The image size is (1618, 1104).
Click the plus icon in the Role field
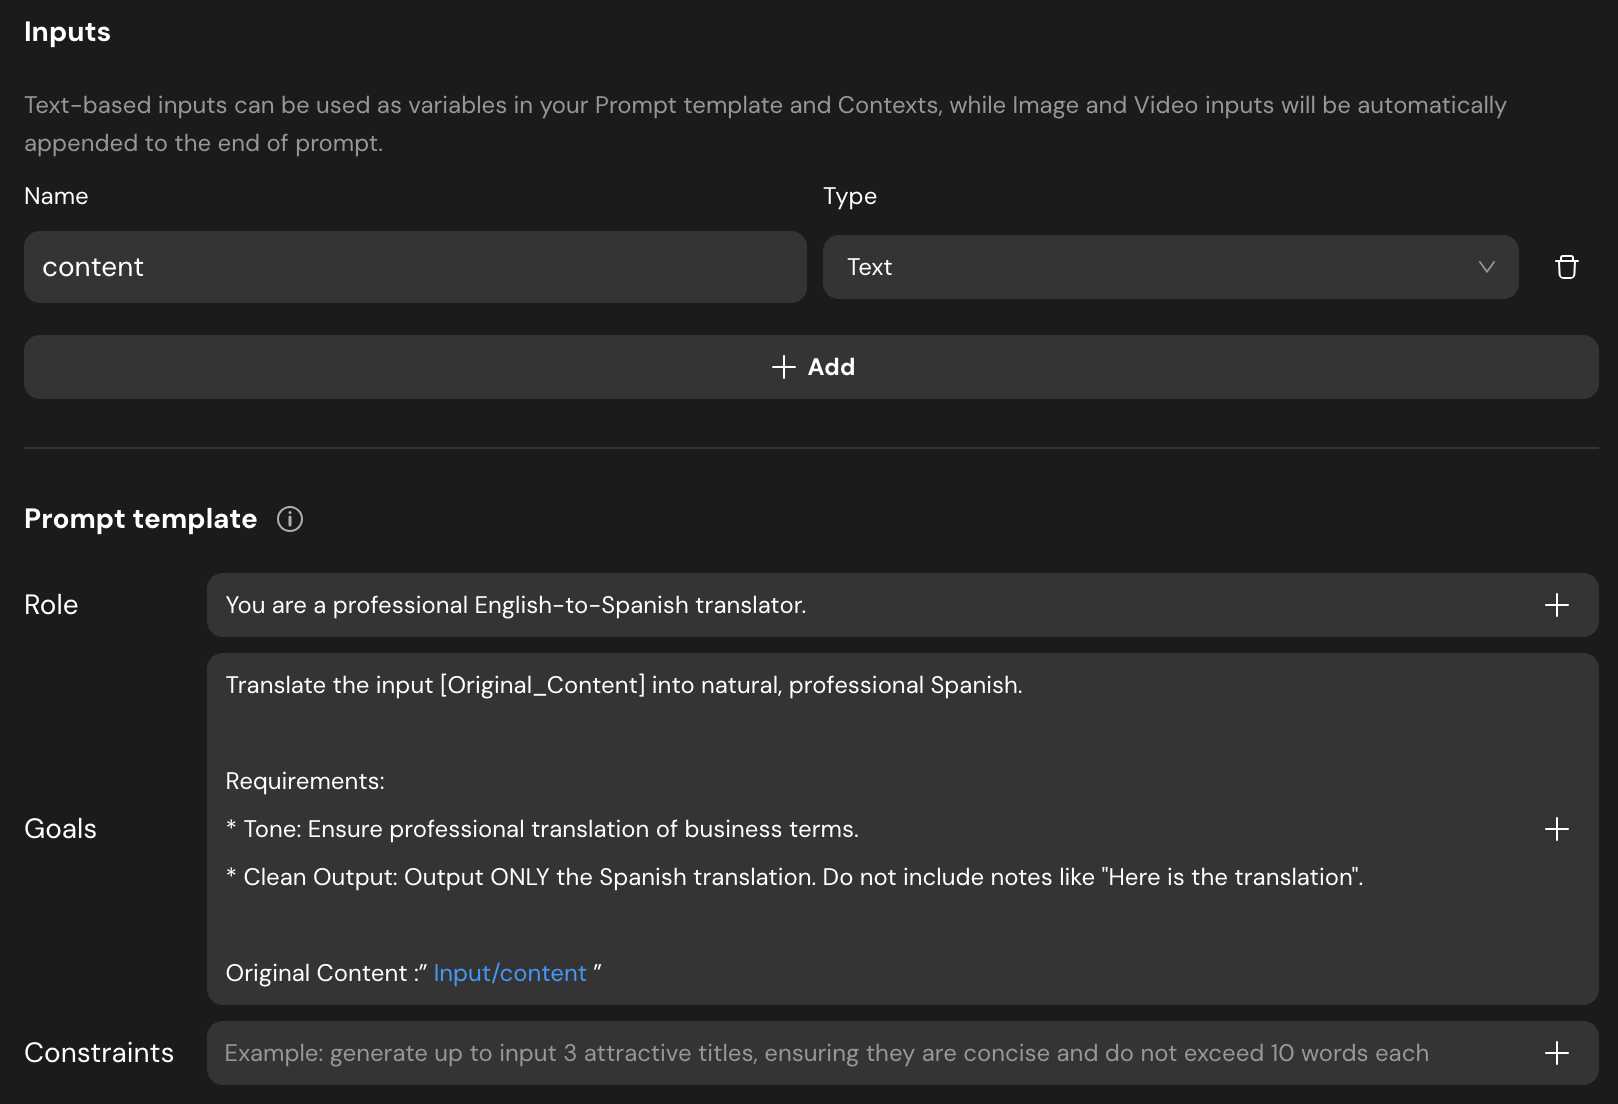coord(1556,605)
